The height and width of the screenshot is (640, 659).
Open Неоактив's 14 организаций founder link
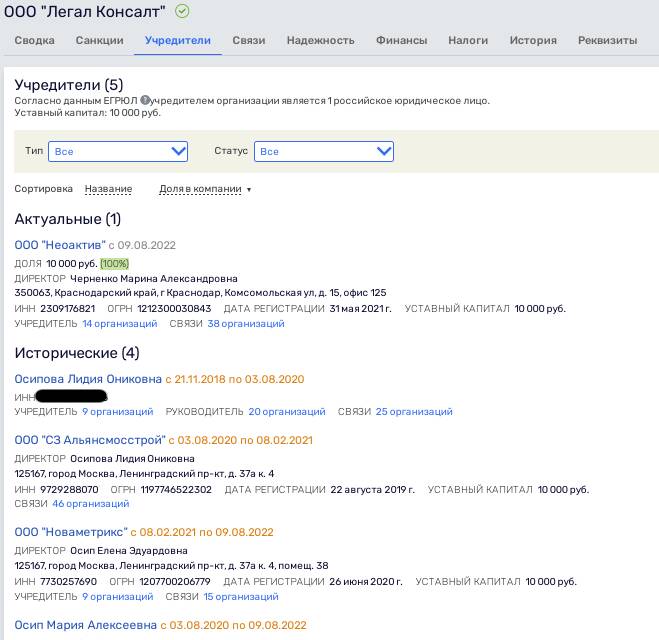click(120, 324)
